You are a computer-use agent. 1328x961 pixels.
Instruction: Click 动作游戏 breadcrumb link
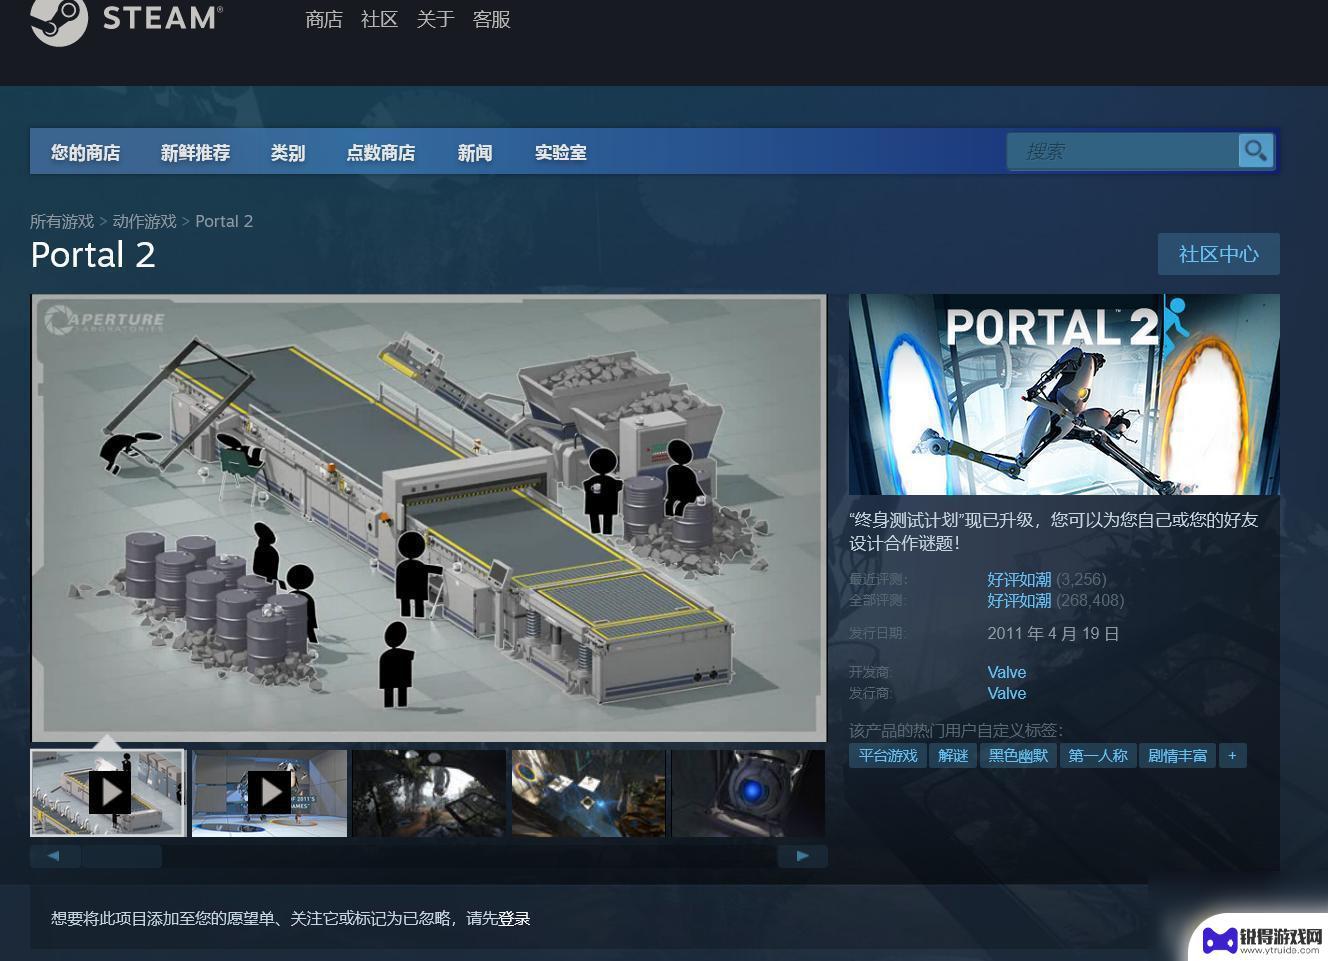pos(145,221)
